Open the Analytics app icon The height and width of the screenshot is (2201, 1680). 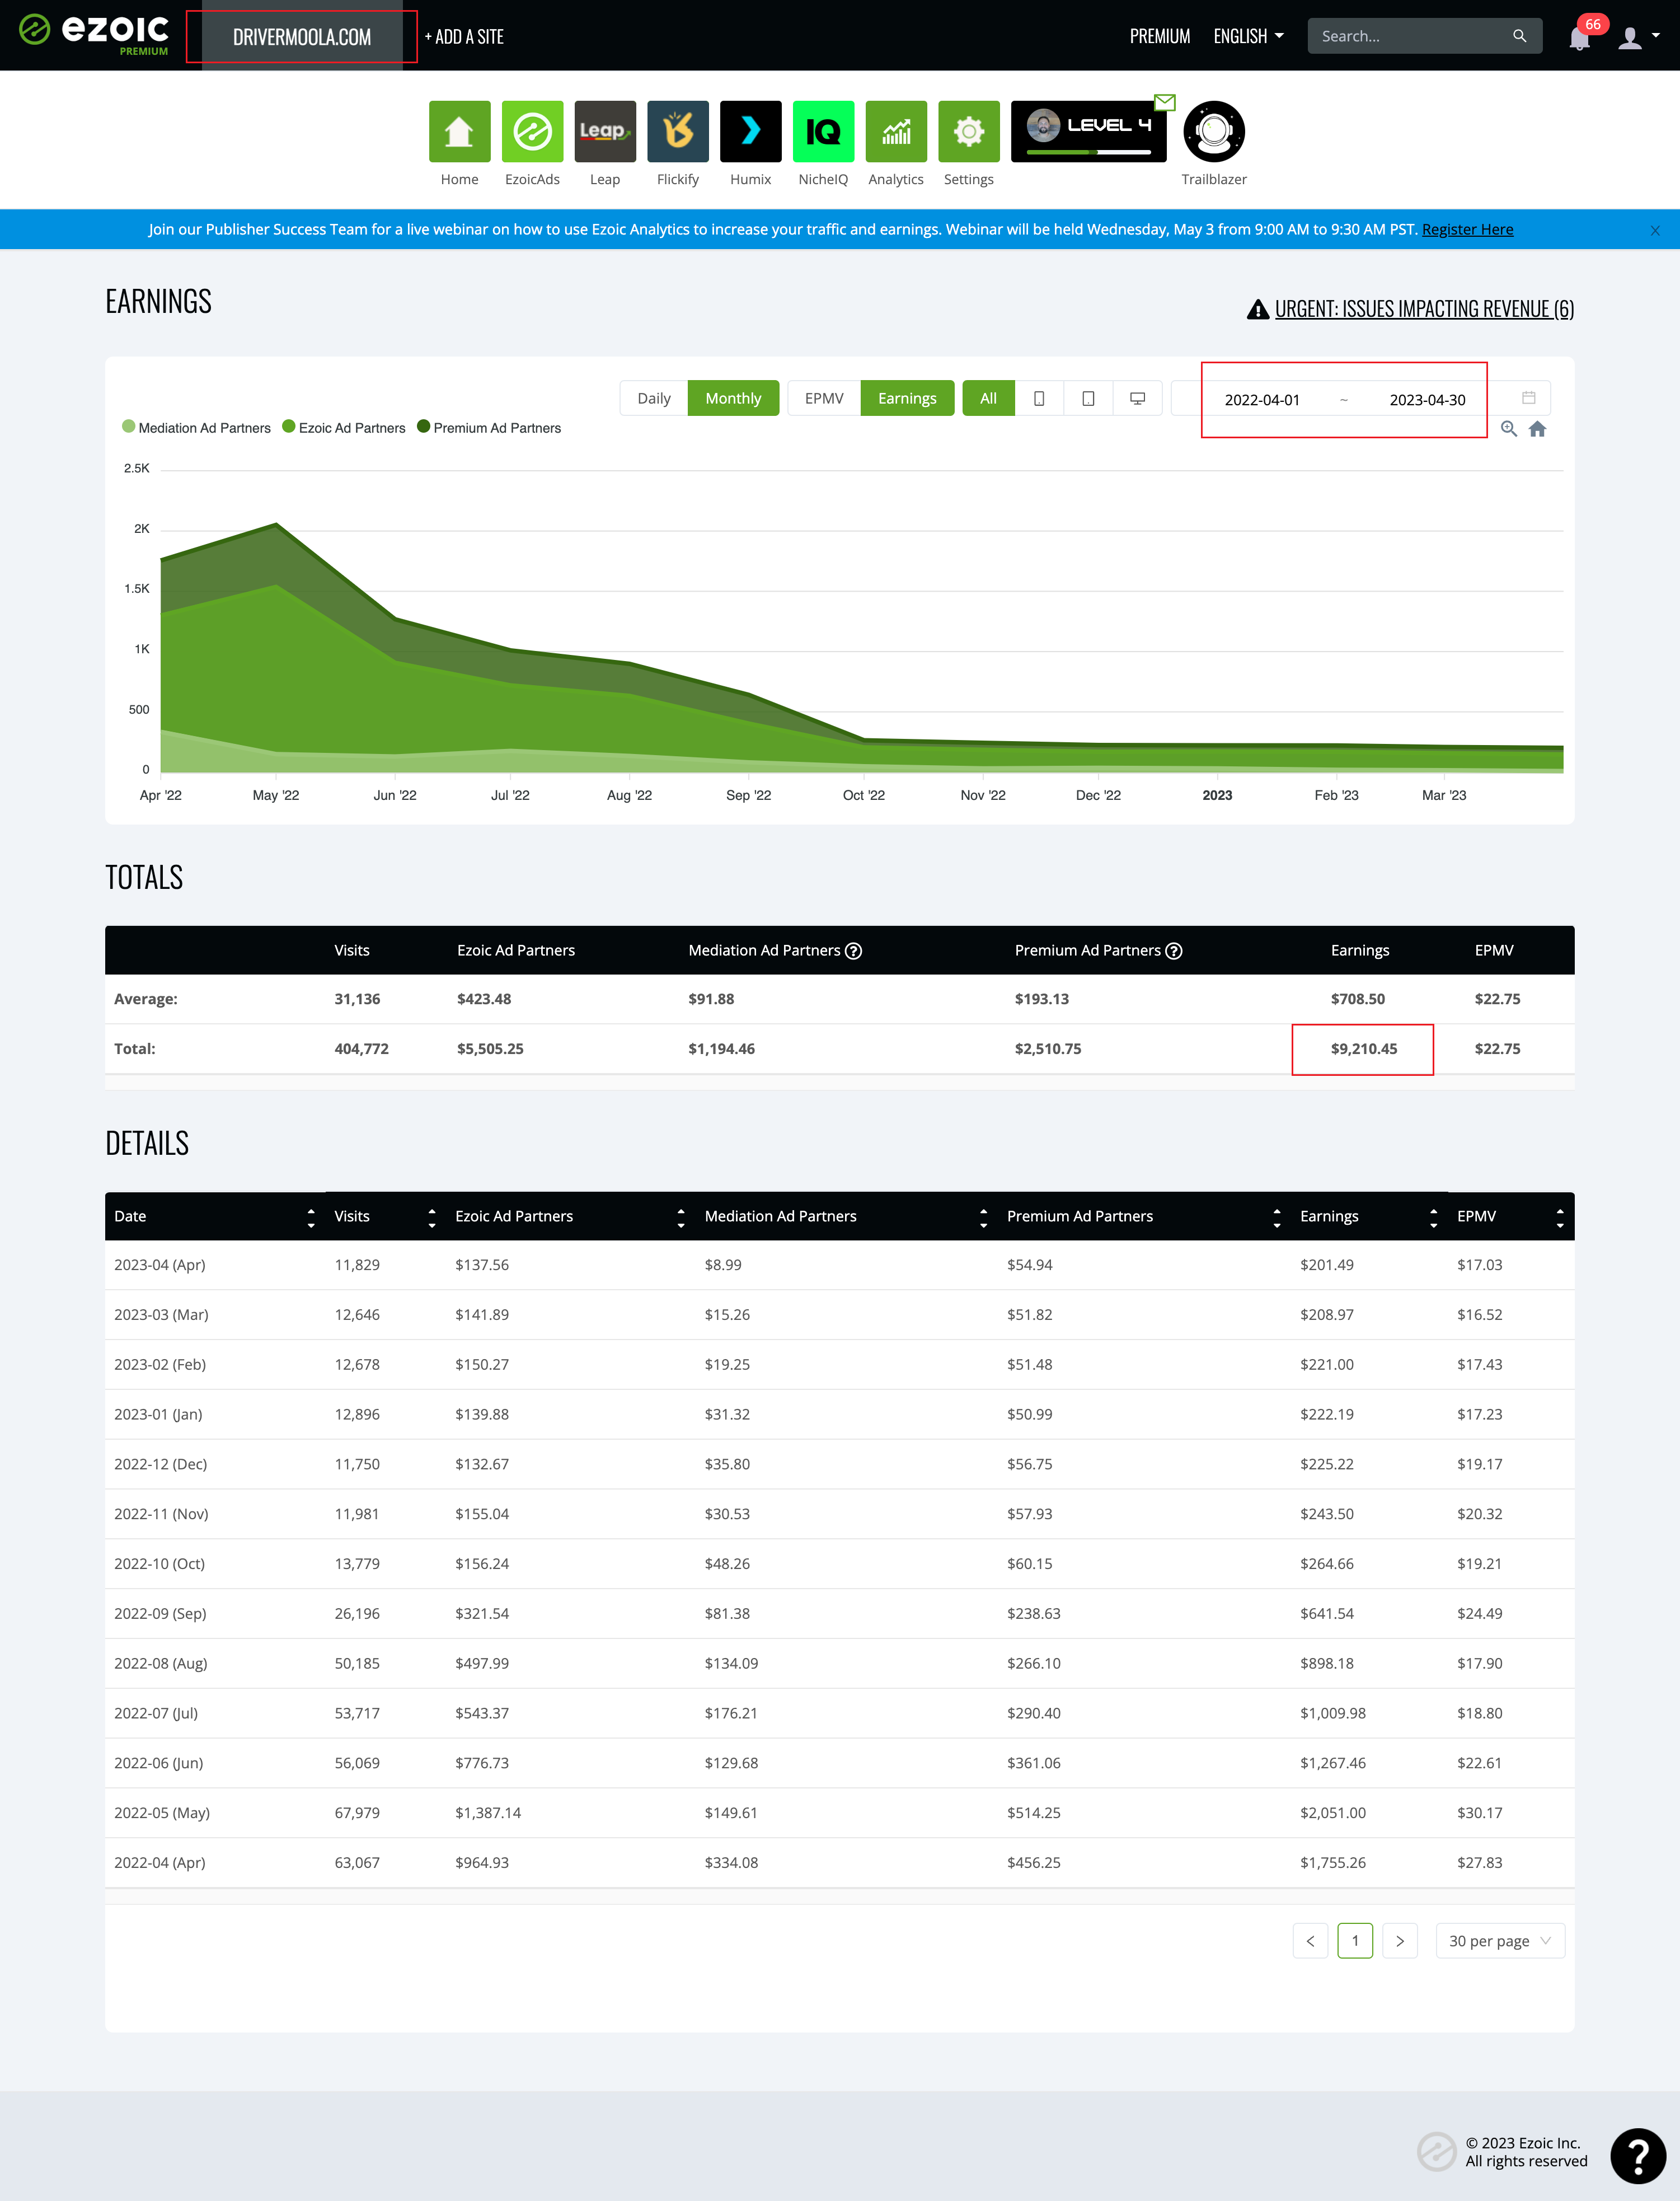(x=896, y=131)
